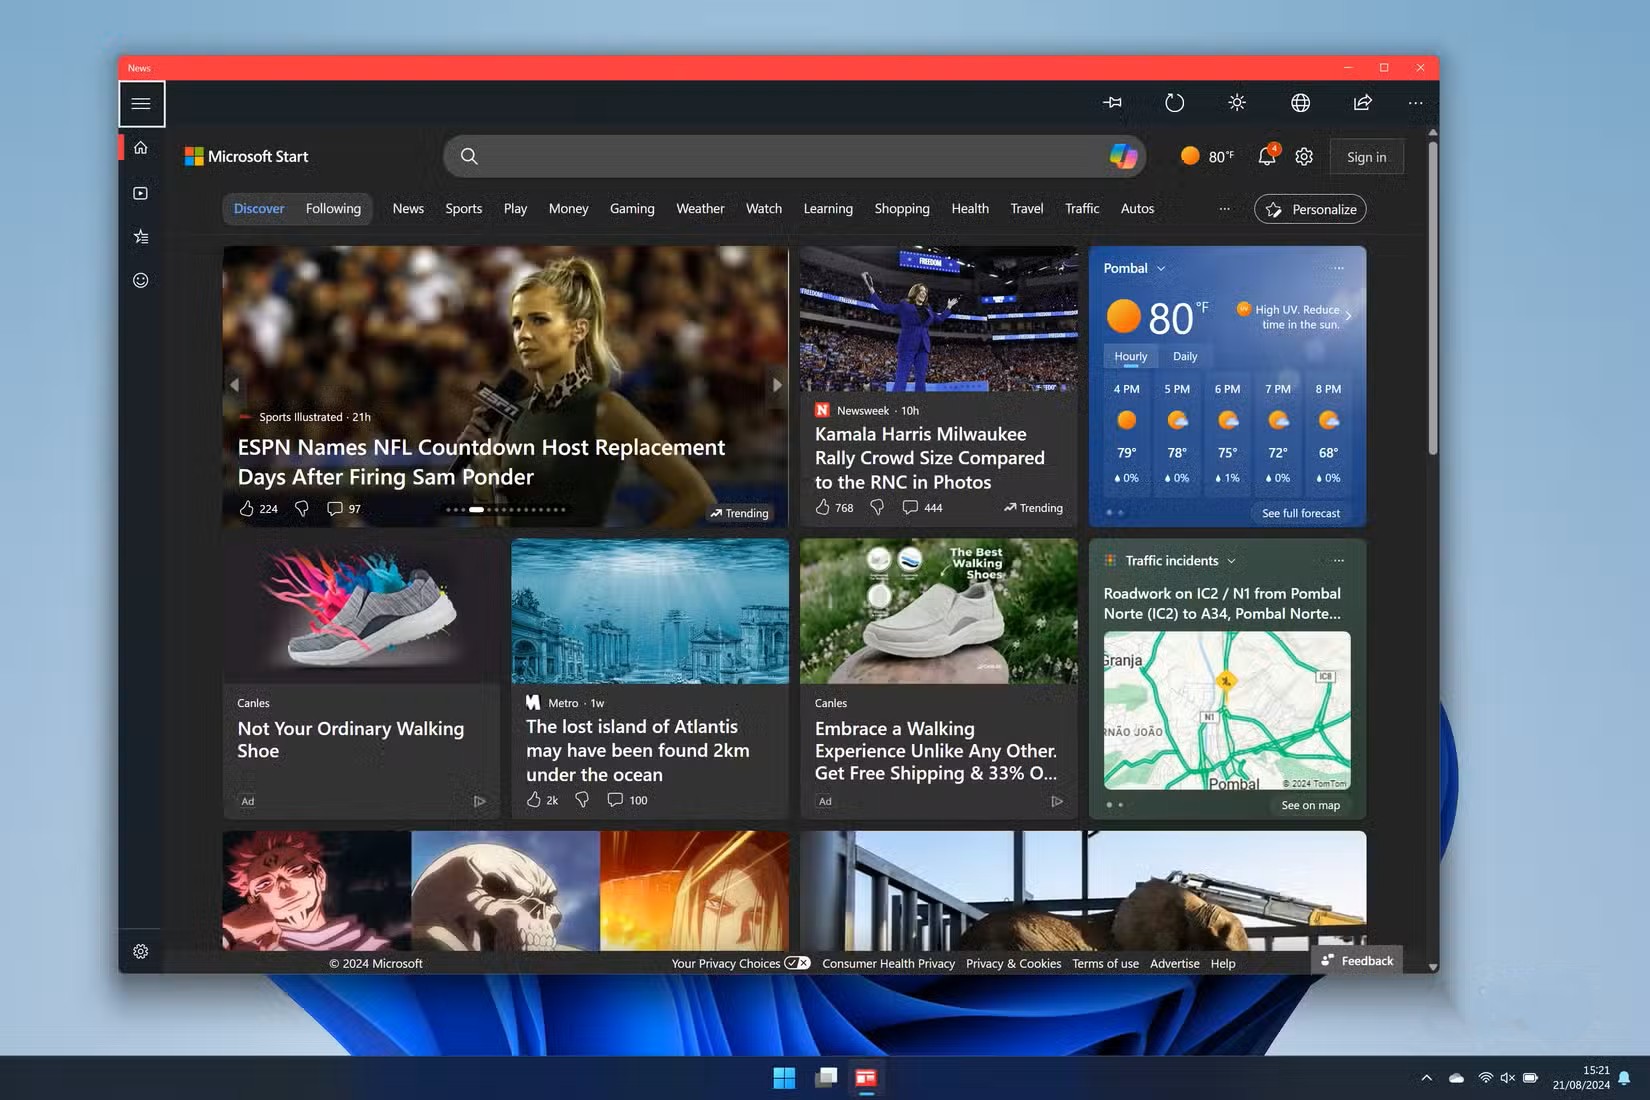Click the Sign in button
The width and height of the screenshot is (1650, 1100).
(x=1366, y=156)
